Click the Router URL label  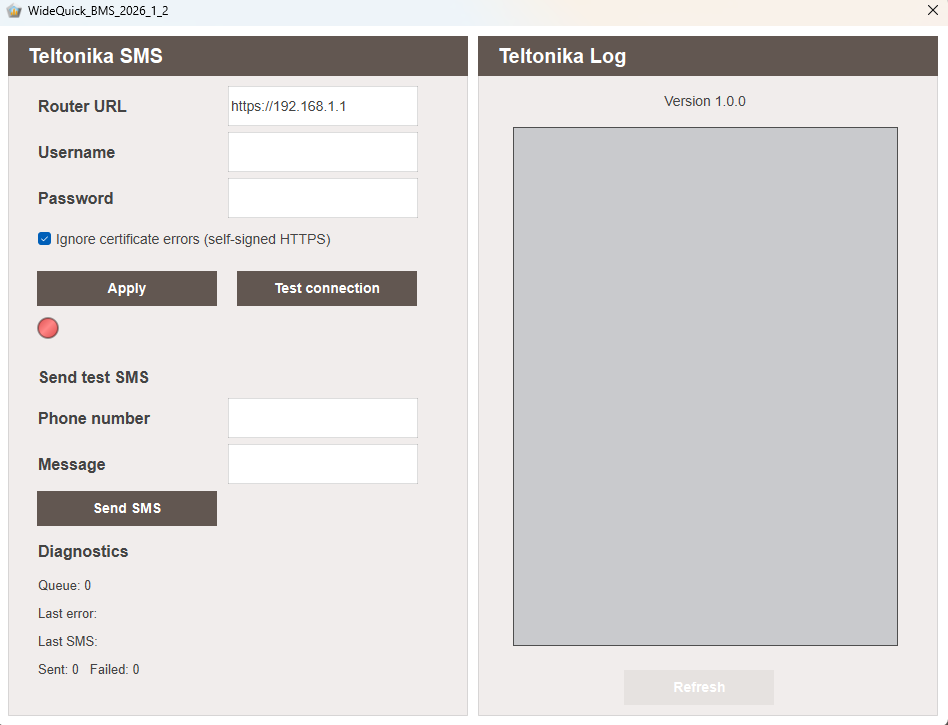click(82, 106)
